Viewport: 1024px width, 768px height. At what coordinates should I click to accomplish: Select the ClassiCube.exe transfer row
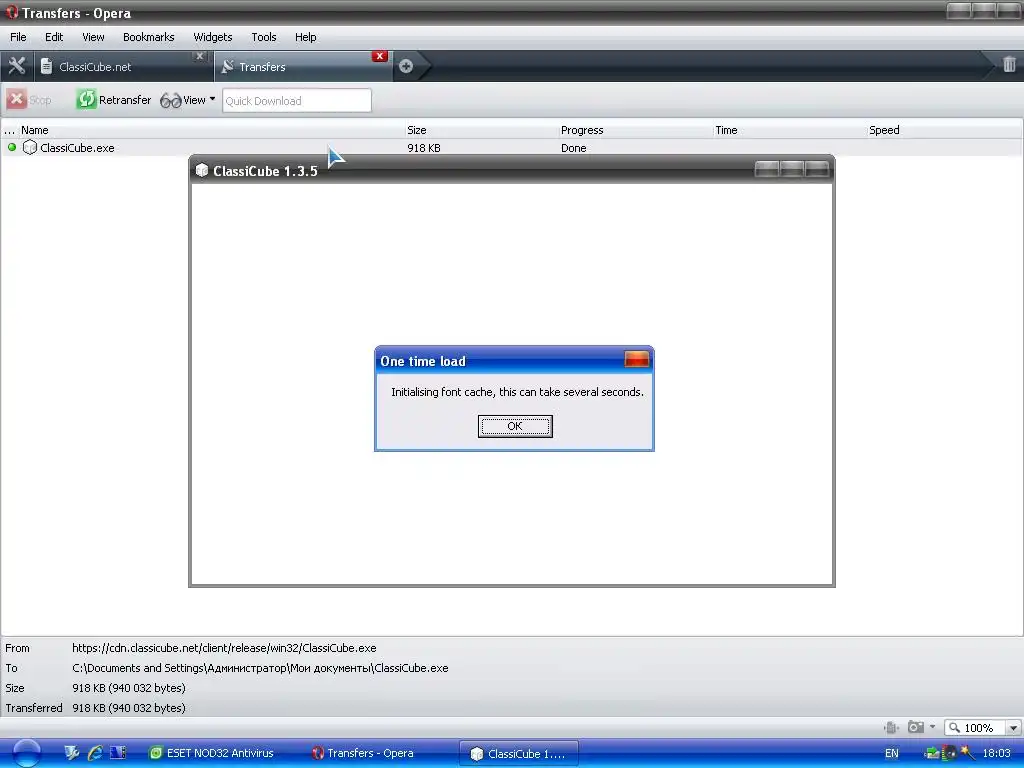click(x=512, y=148)
